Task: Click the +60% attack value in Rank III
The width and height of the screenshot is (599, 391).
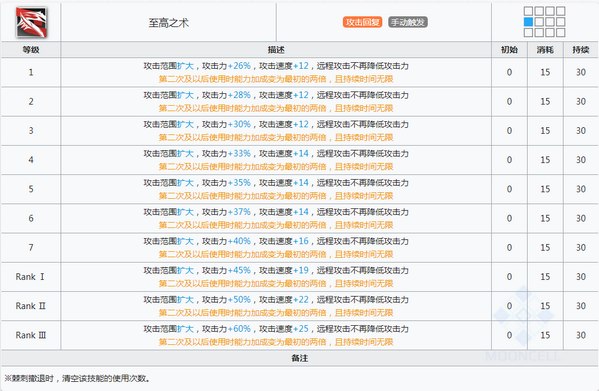Action: [239, 329]
